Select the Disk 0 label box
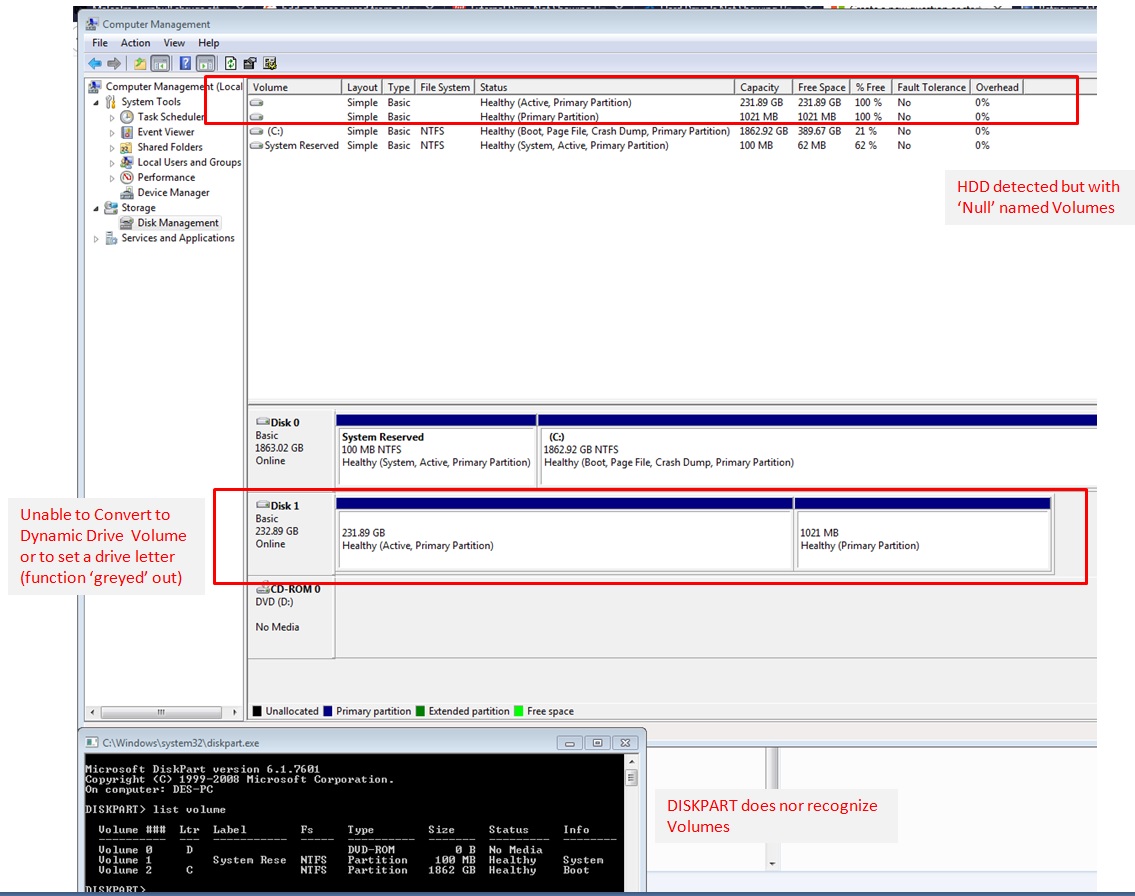Viewport: 1135px width, 896px height. [291, 449]
